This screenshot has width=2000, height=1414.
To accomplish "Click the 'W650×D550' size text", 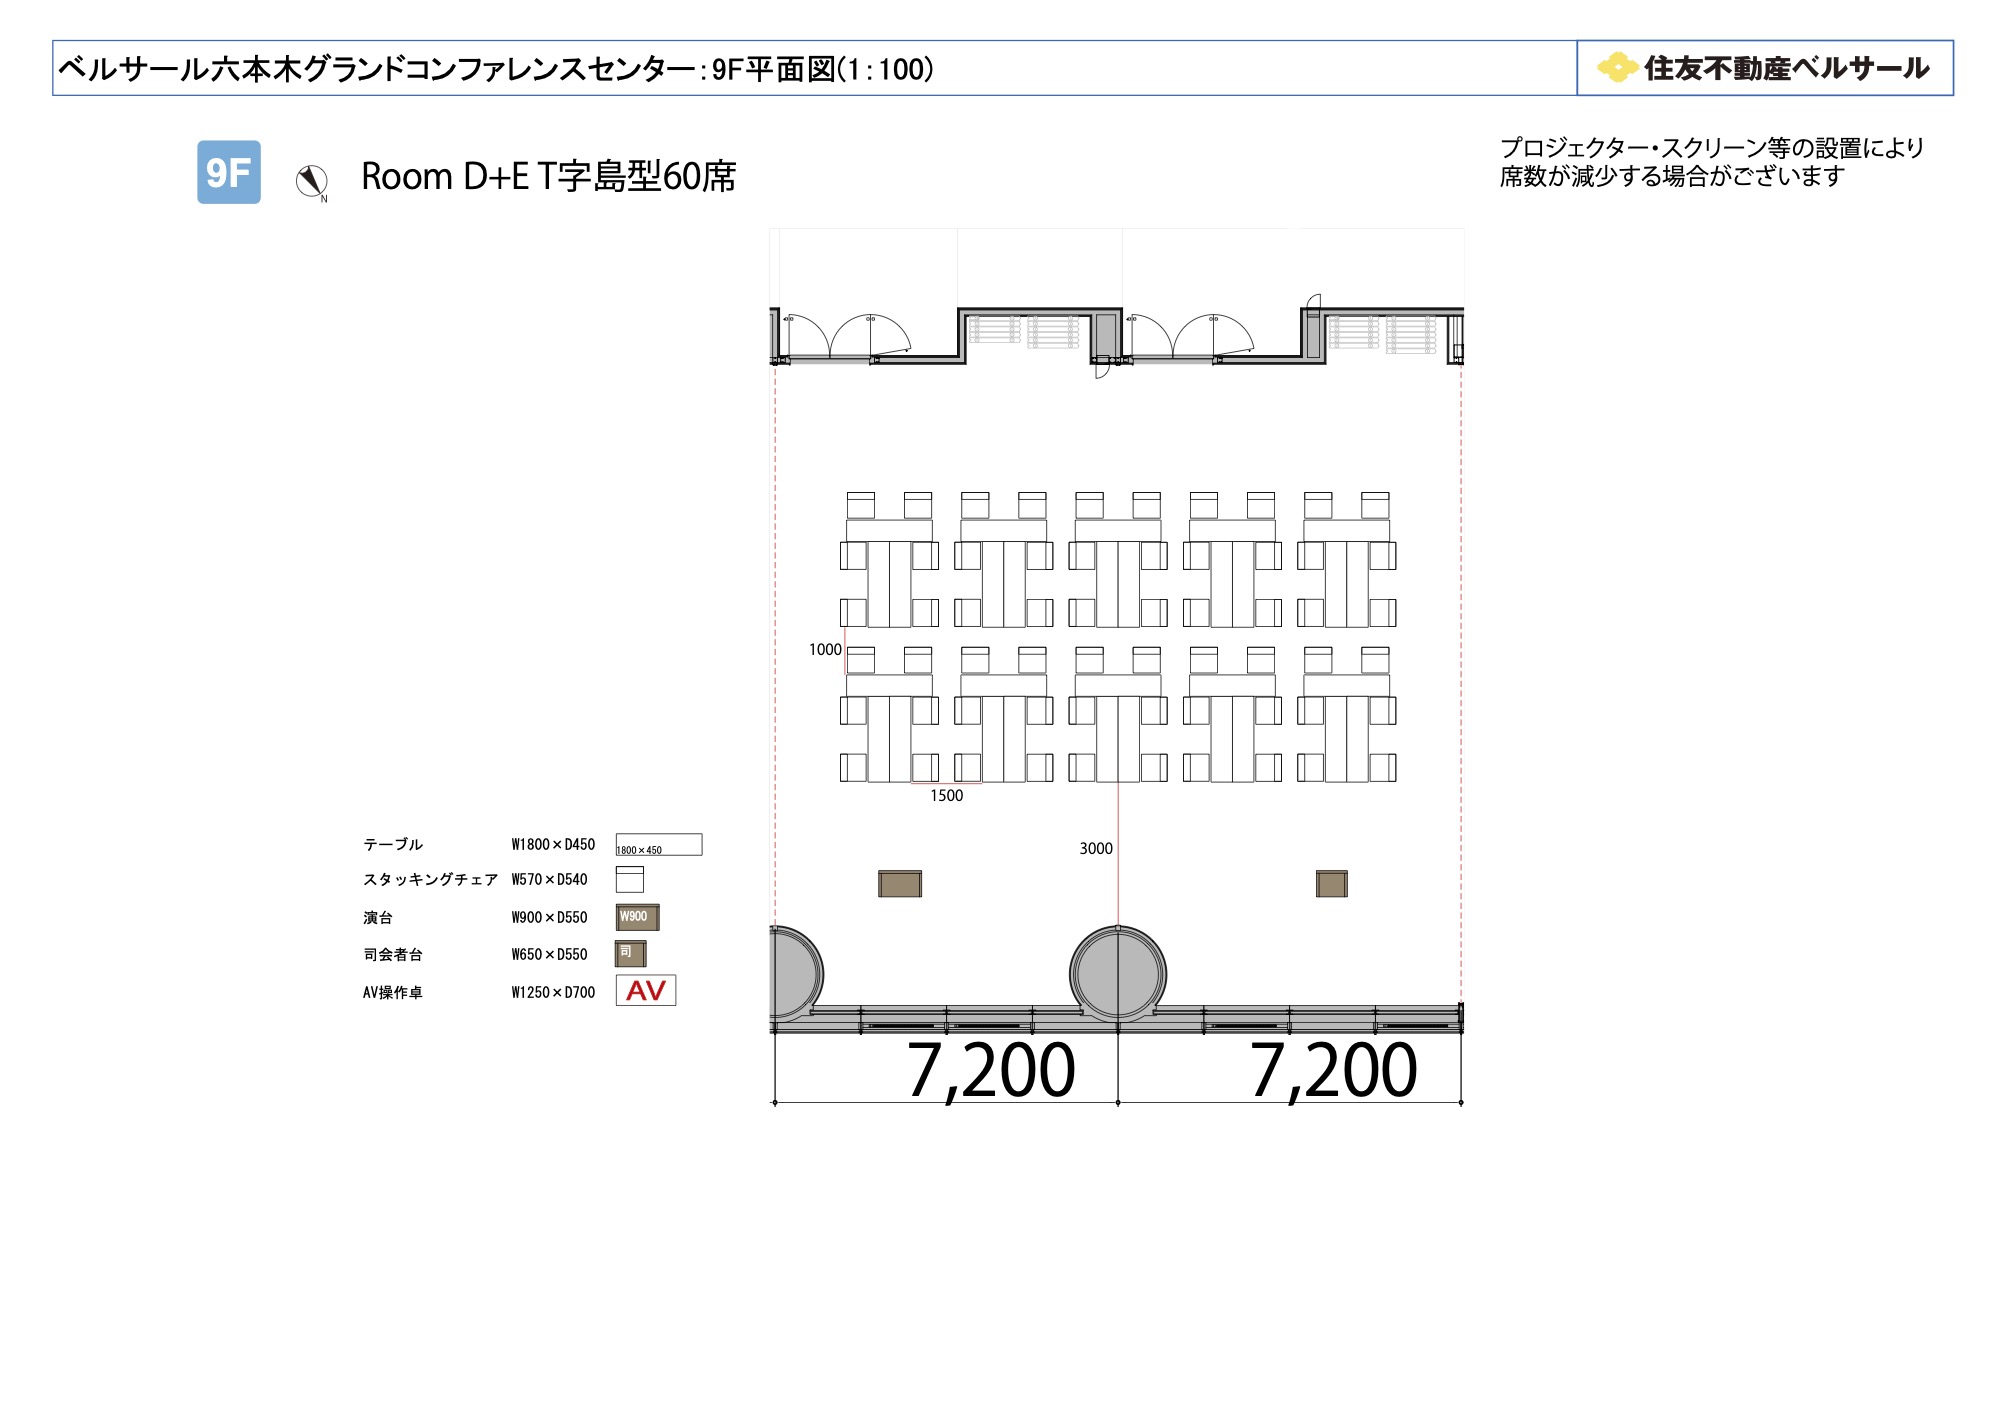I will pyautogui.click(x=549, y=954).
